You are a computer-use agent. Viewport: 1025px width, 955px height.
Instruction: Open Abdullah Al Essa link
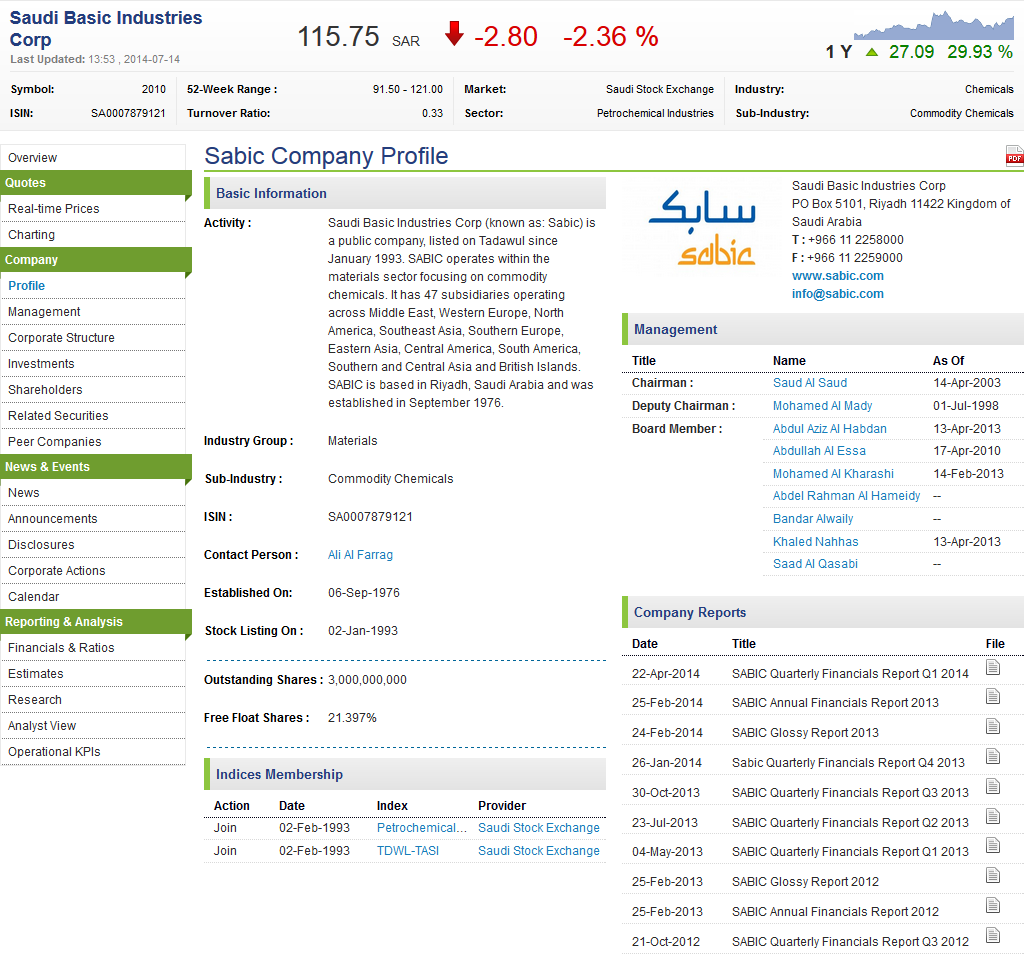click(819, 451)
